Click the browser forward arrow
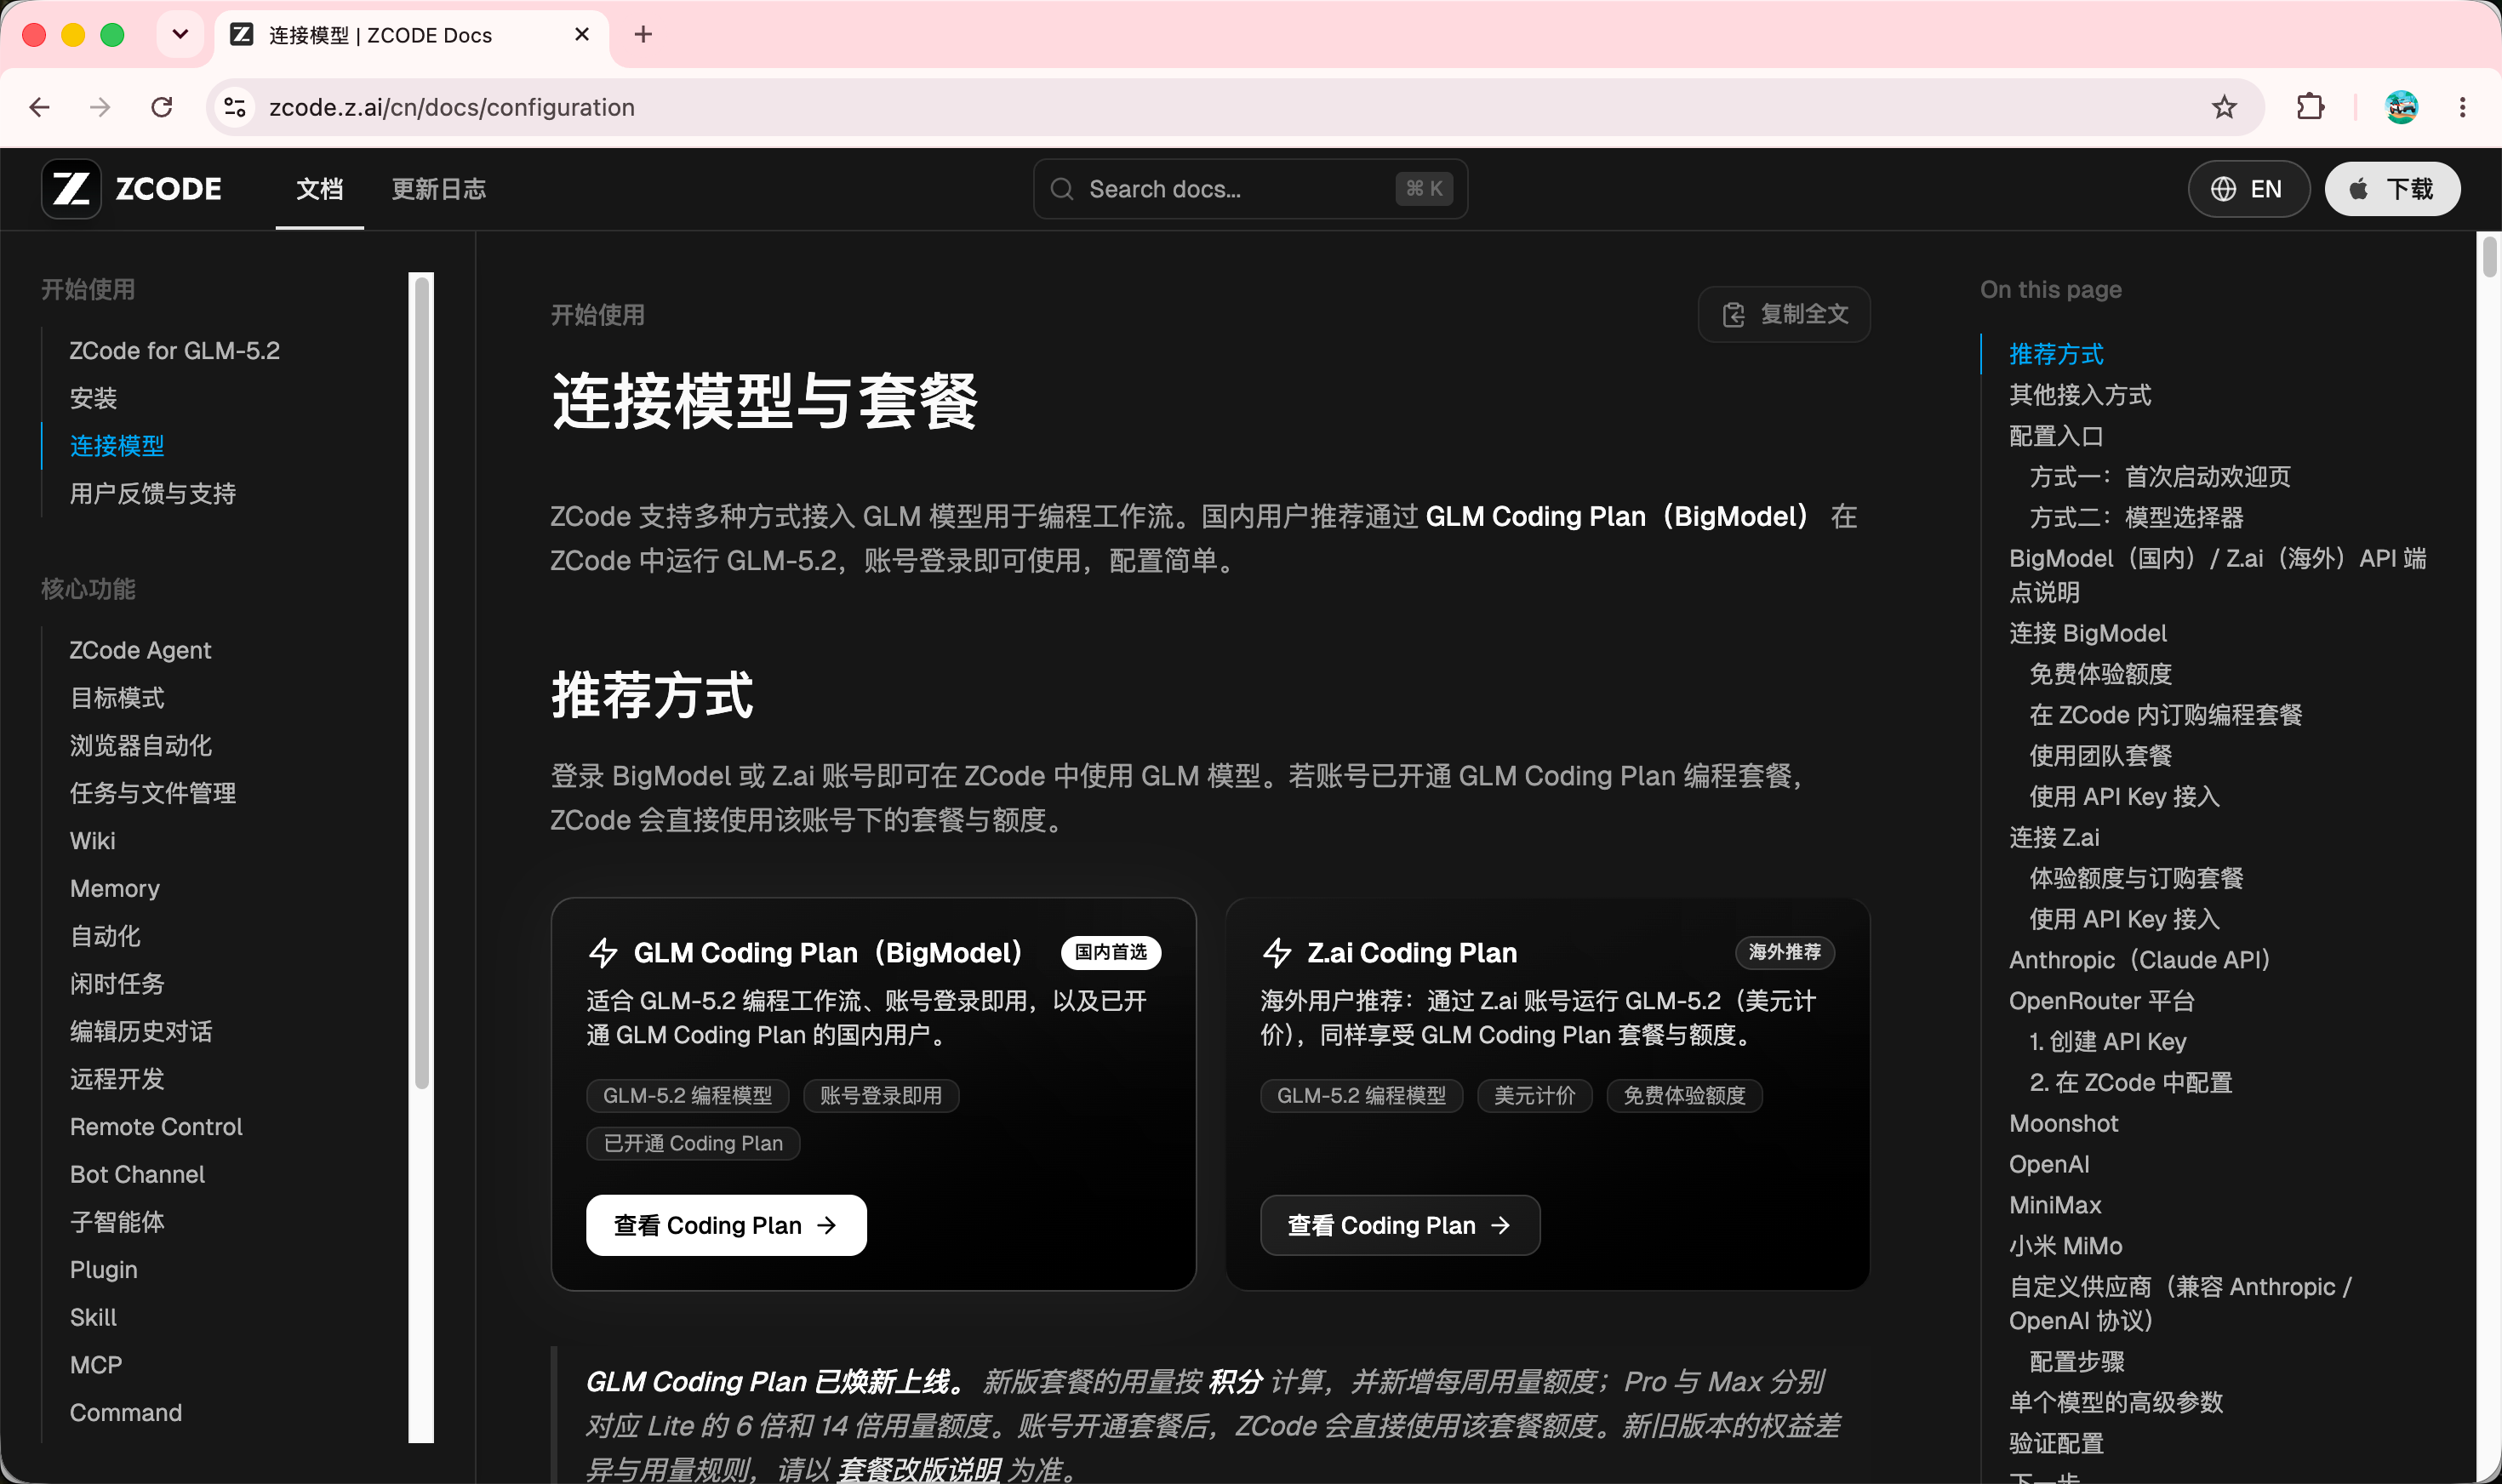The width and height of the screenshot is (2502, 1484). pyautogui.click(x=100, y=107)
